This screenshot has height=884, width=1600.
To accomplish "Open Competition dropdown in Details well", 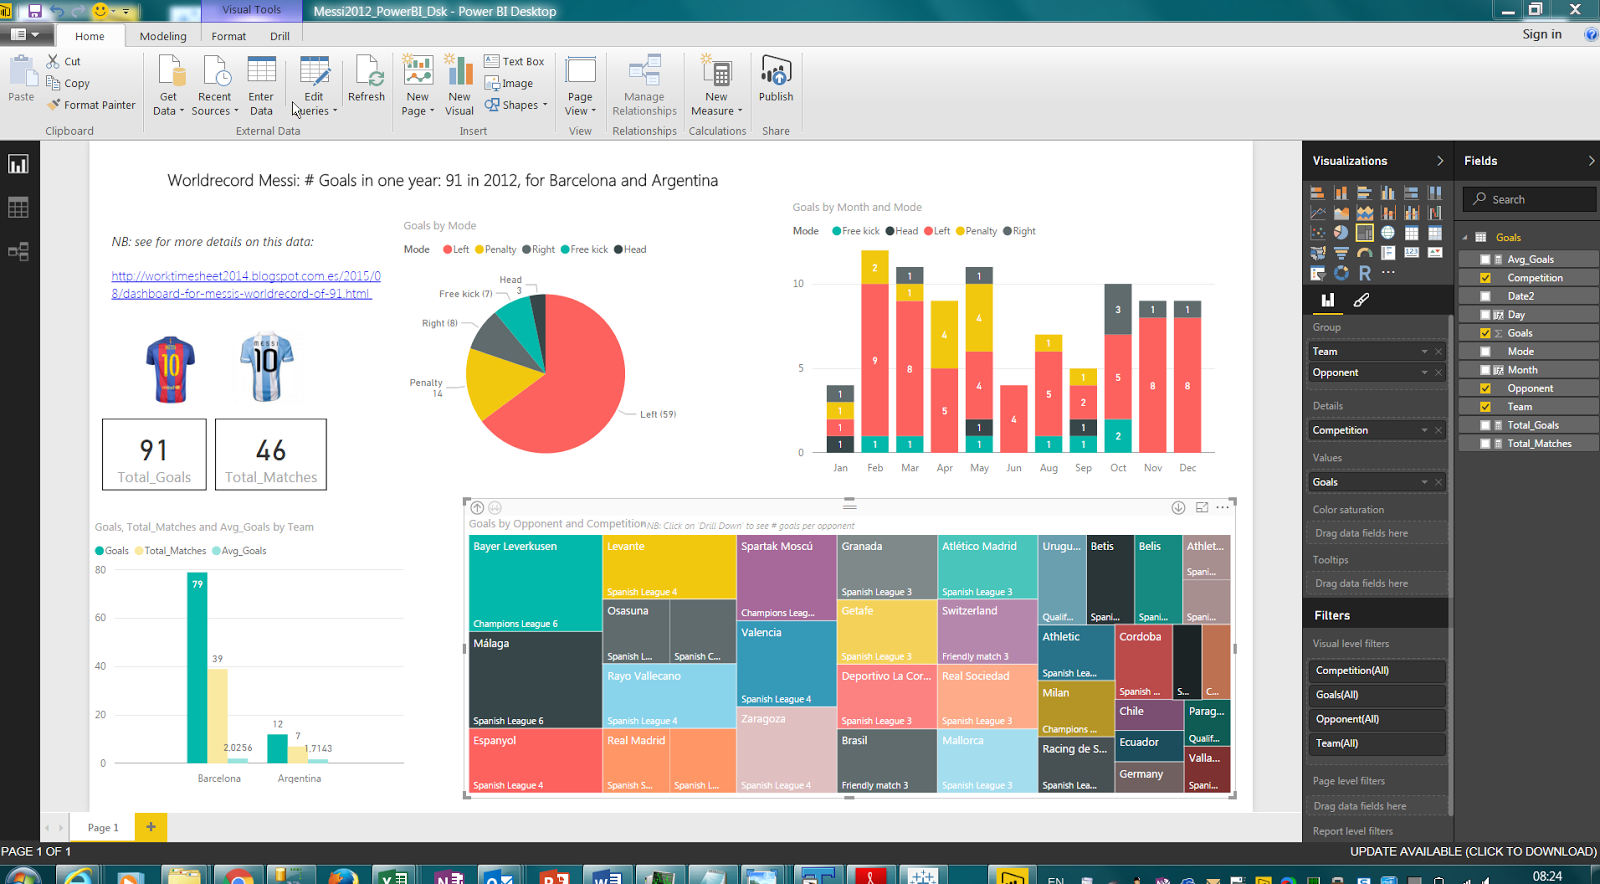I will (1424, 431).
